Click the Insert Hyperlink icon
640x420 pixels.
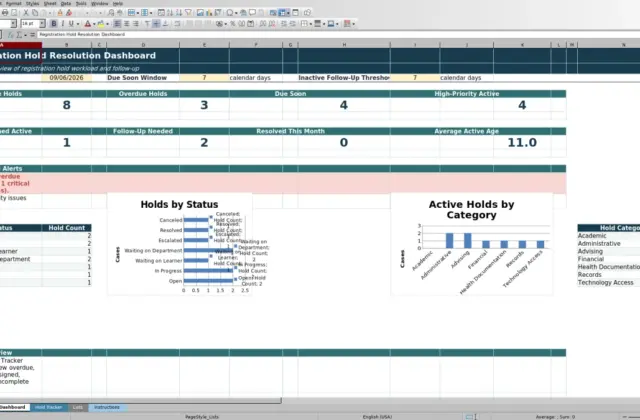243,13
